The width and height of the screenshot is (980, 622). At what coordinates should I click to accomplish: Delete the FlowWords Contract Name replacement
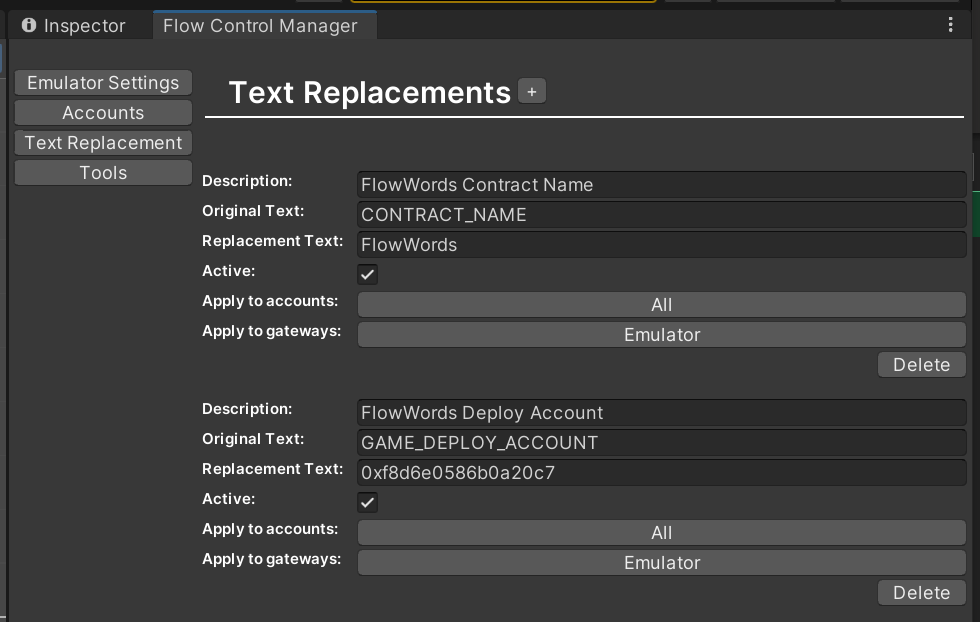(921, 364)
